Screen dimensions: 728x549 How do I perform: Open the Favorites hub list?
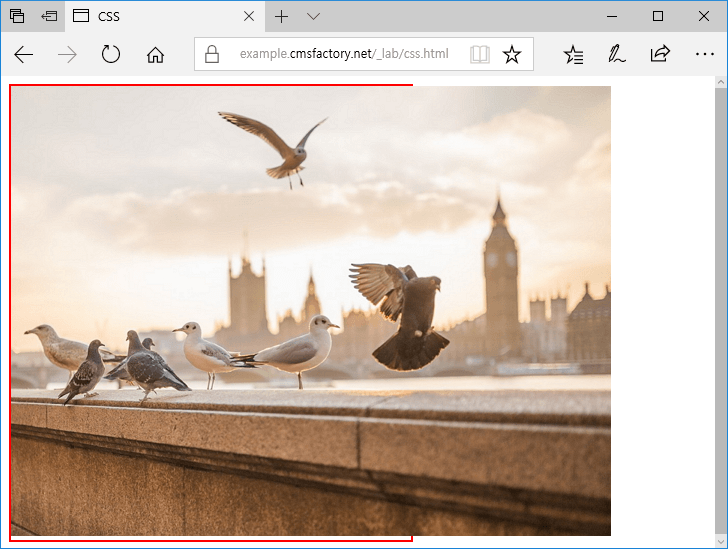573,55
